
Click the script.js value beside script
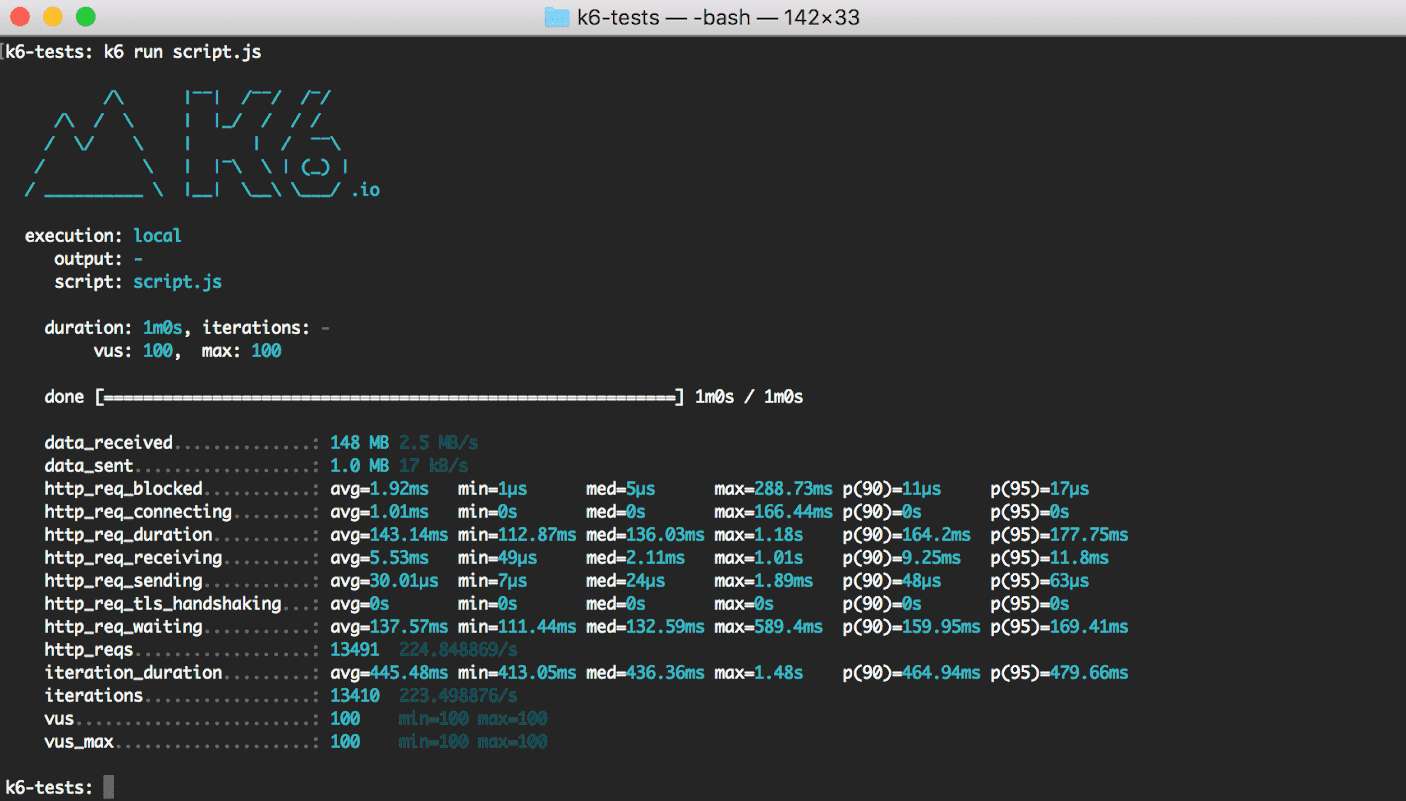177,282
